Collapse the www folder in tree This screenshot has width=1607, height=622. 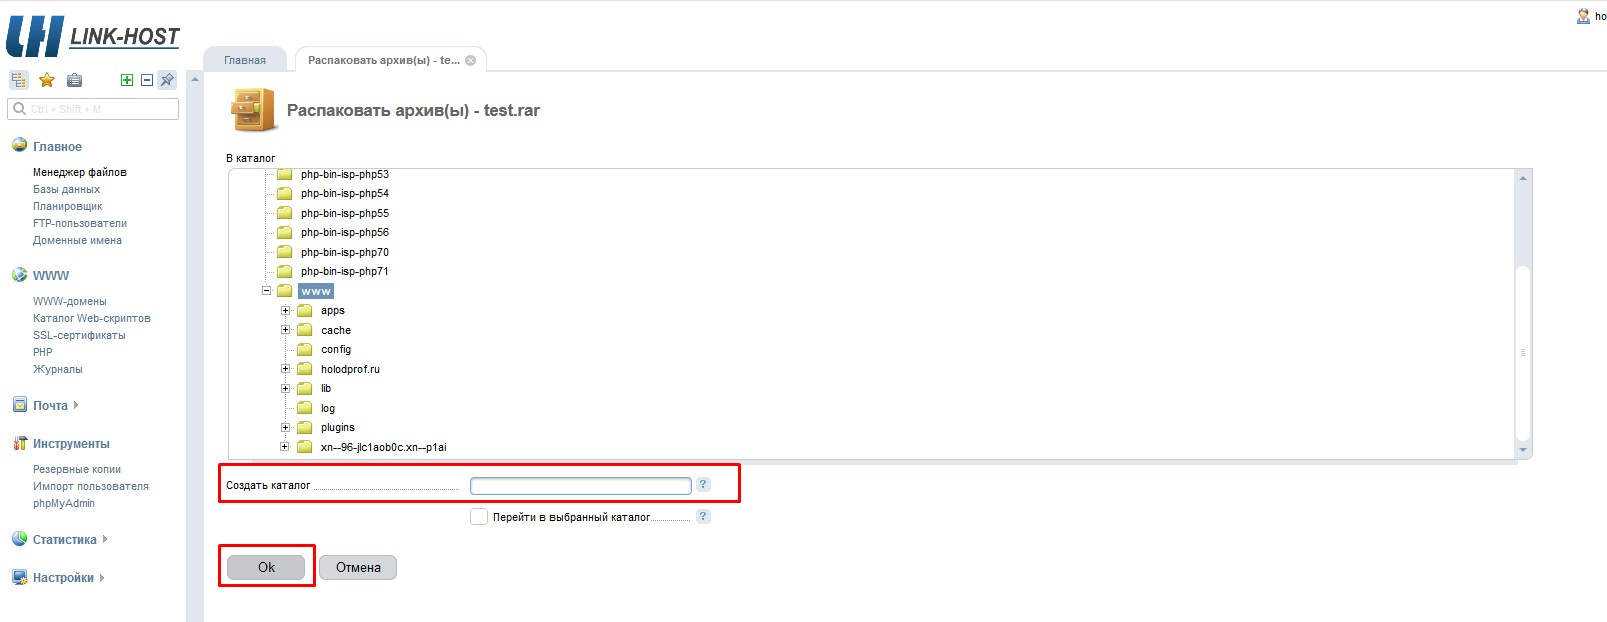point(266,291)
